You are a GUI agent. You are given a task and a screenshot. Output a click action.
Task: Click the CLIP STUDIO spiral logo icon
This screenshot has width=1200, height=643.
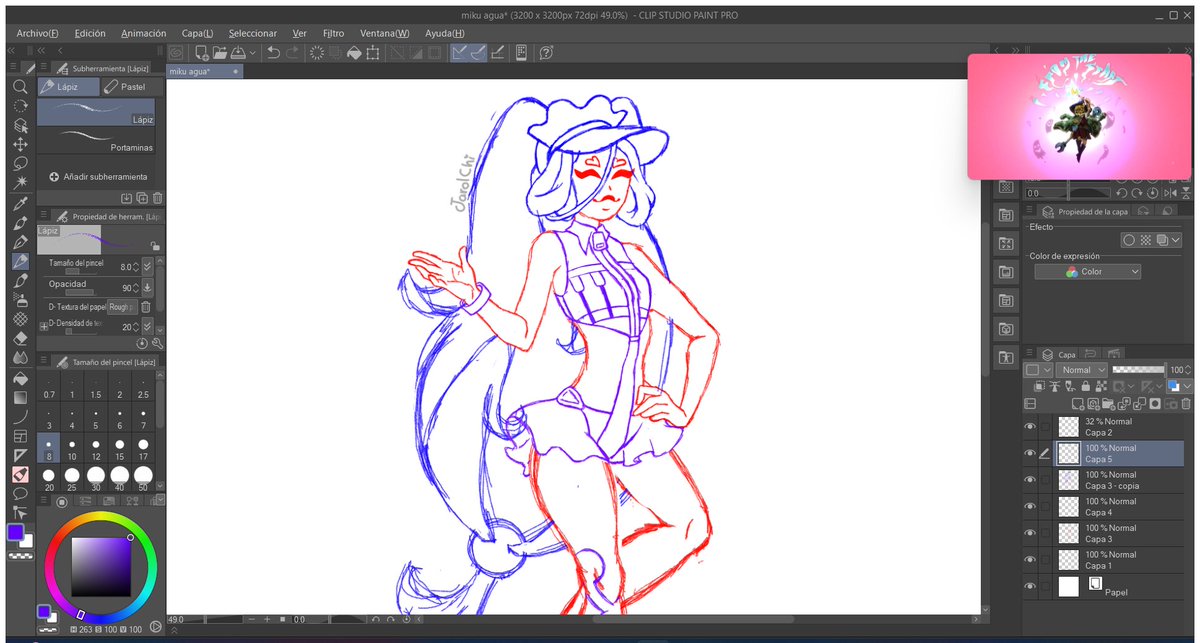click(176, 53)
